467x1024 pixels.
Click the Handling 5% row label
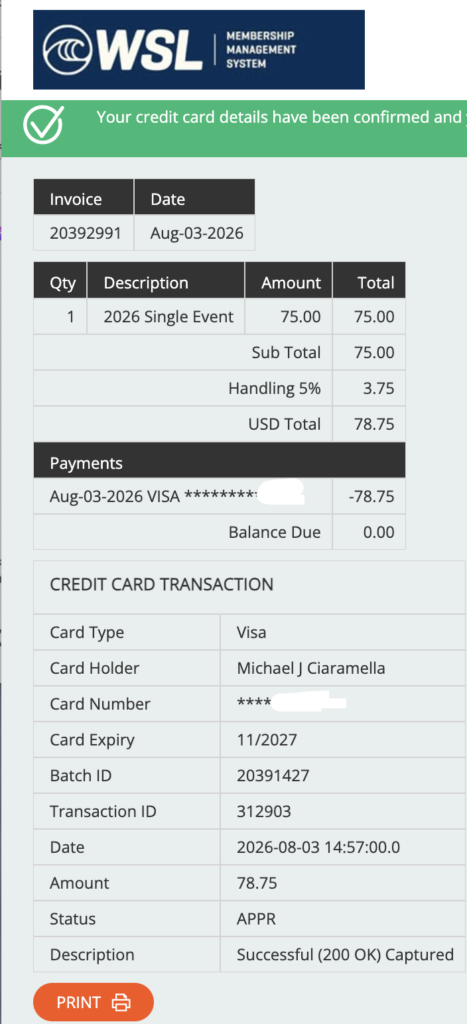click(274, 389)
